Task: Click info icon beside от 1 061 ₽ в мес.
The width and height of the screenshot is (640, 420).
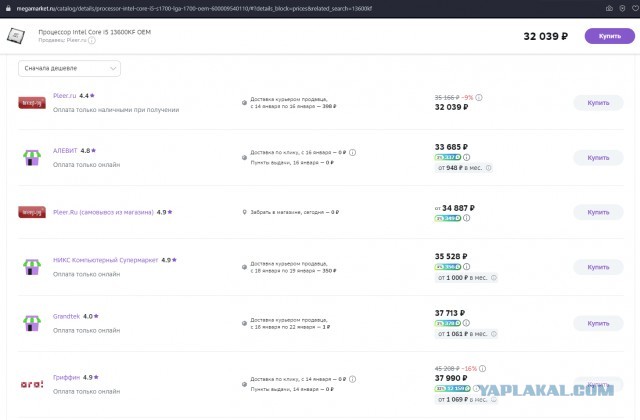Action: tap(494, 334)
